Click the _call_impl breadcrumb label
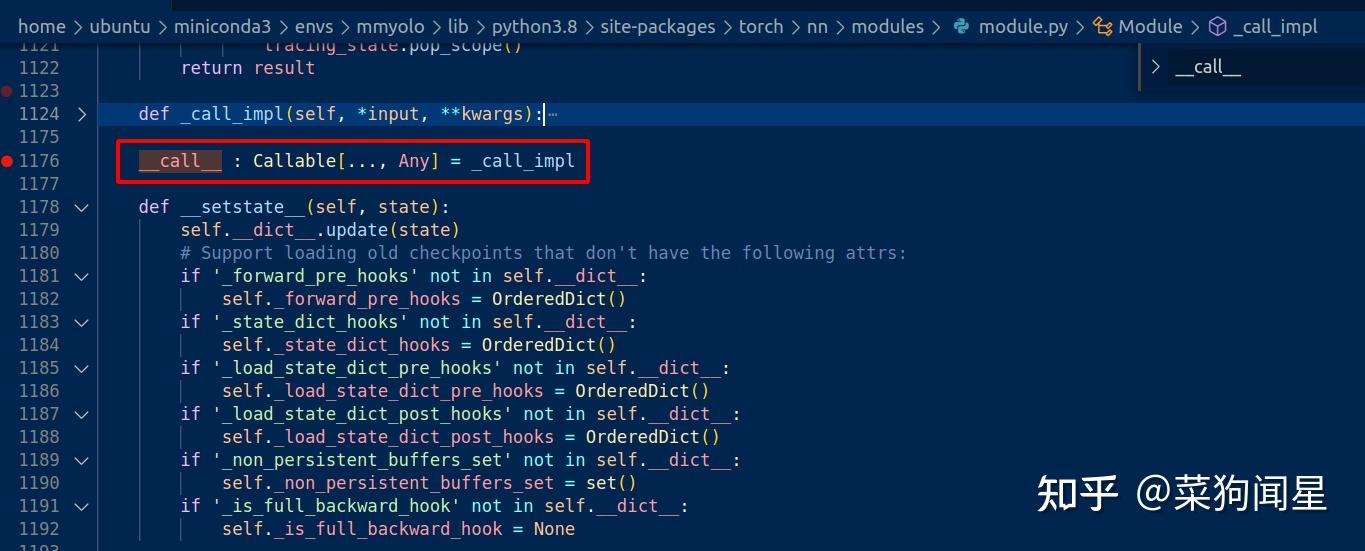1365x551 pixels. coord(1275,27)
